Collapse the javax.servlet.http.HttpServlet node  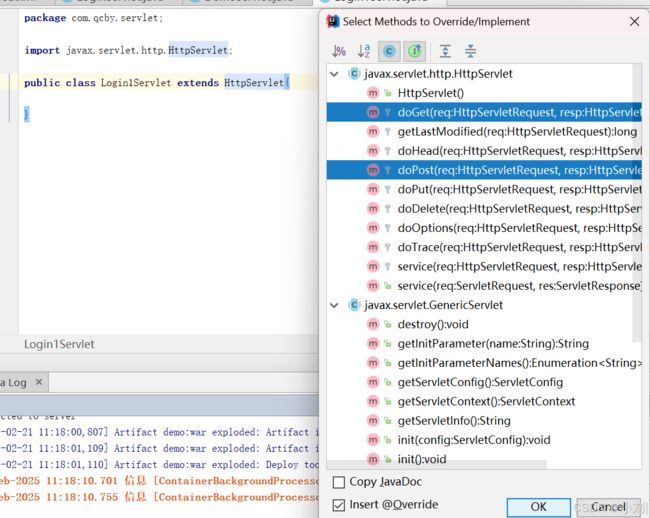pos(334,74)
